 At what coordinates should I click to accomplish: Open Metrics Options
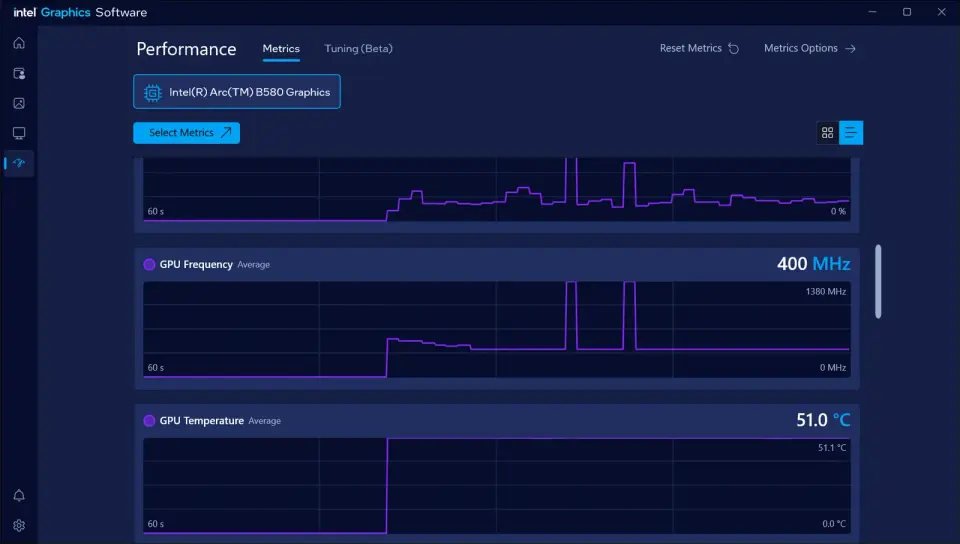(809, 48)
